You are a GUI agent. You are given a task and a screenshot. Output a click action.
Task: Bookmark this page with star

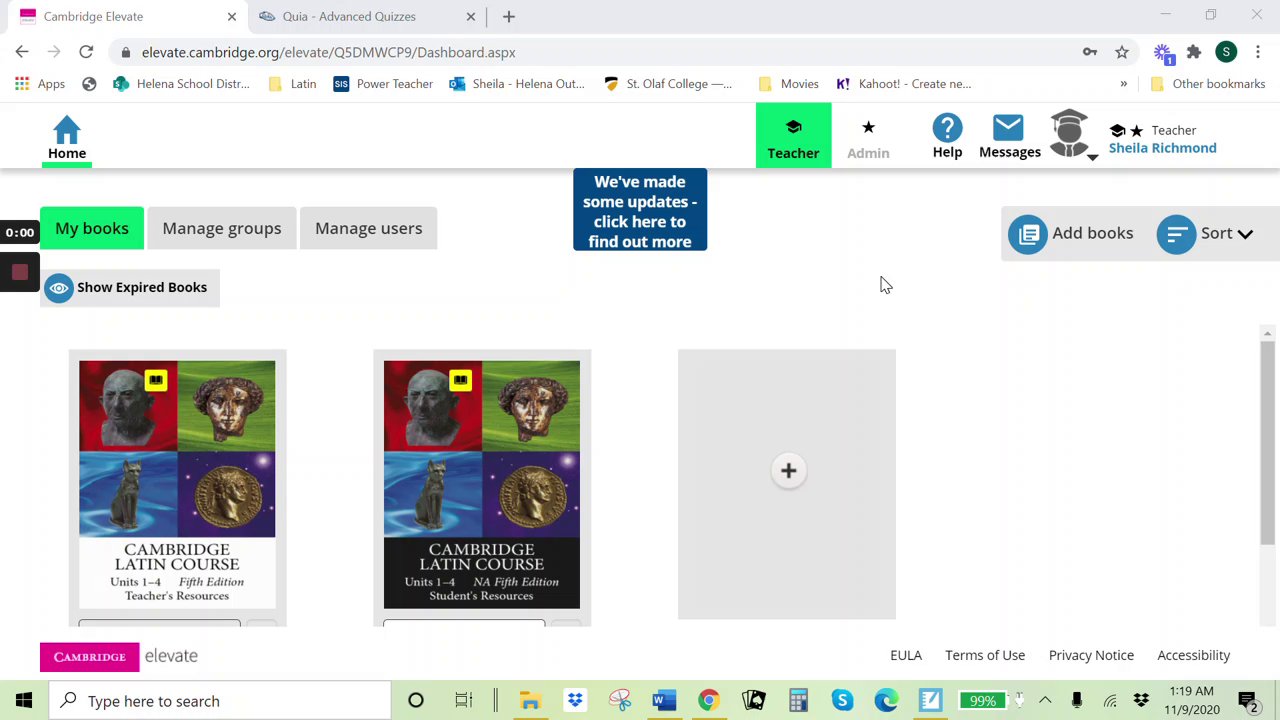[x=1122, y=52]
